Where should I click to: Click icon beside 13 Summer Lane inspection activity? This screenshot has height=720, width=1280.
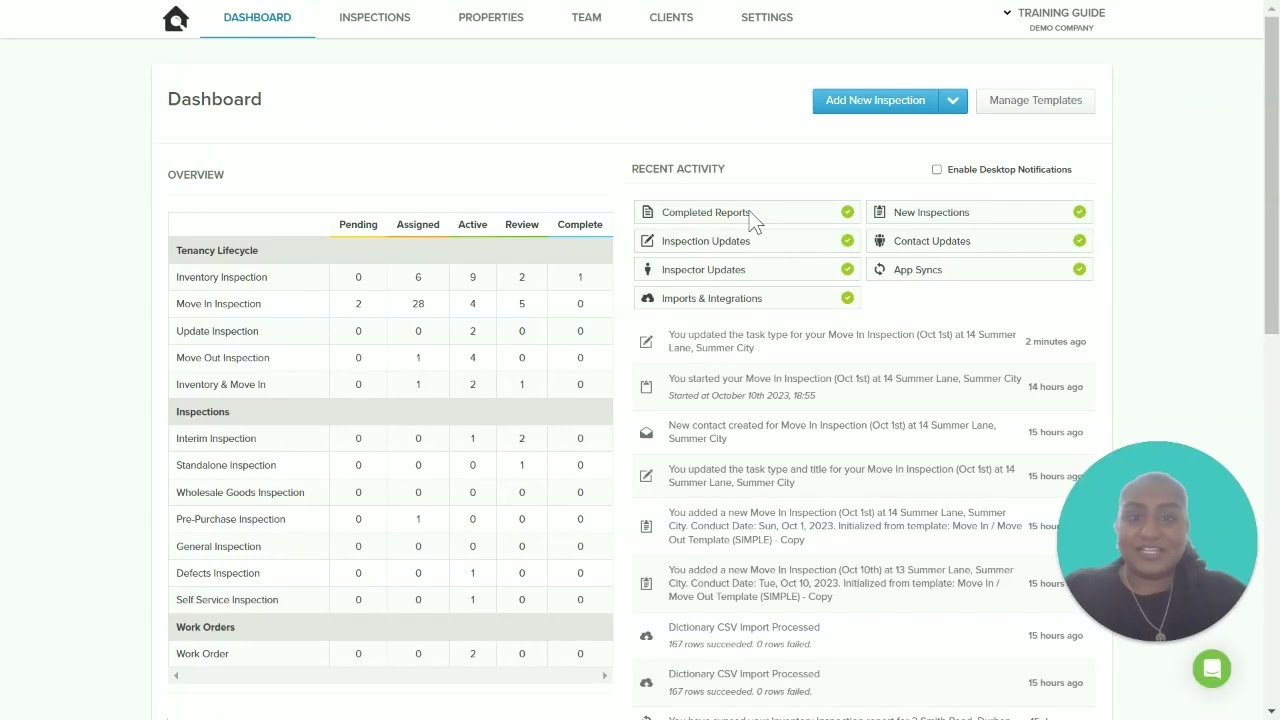coord(646,583)
